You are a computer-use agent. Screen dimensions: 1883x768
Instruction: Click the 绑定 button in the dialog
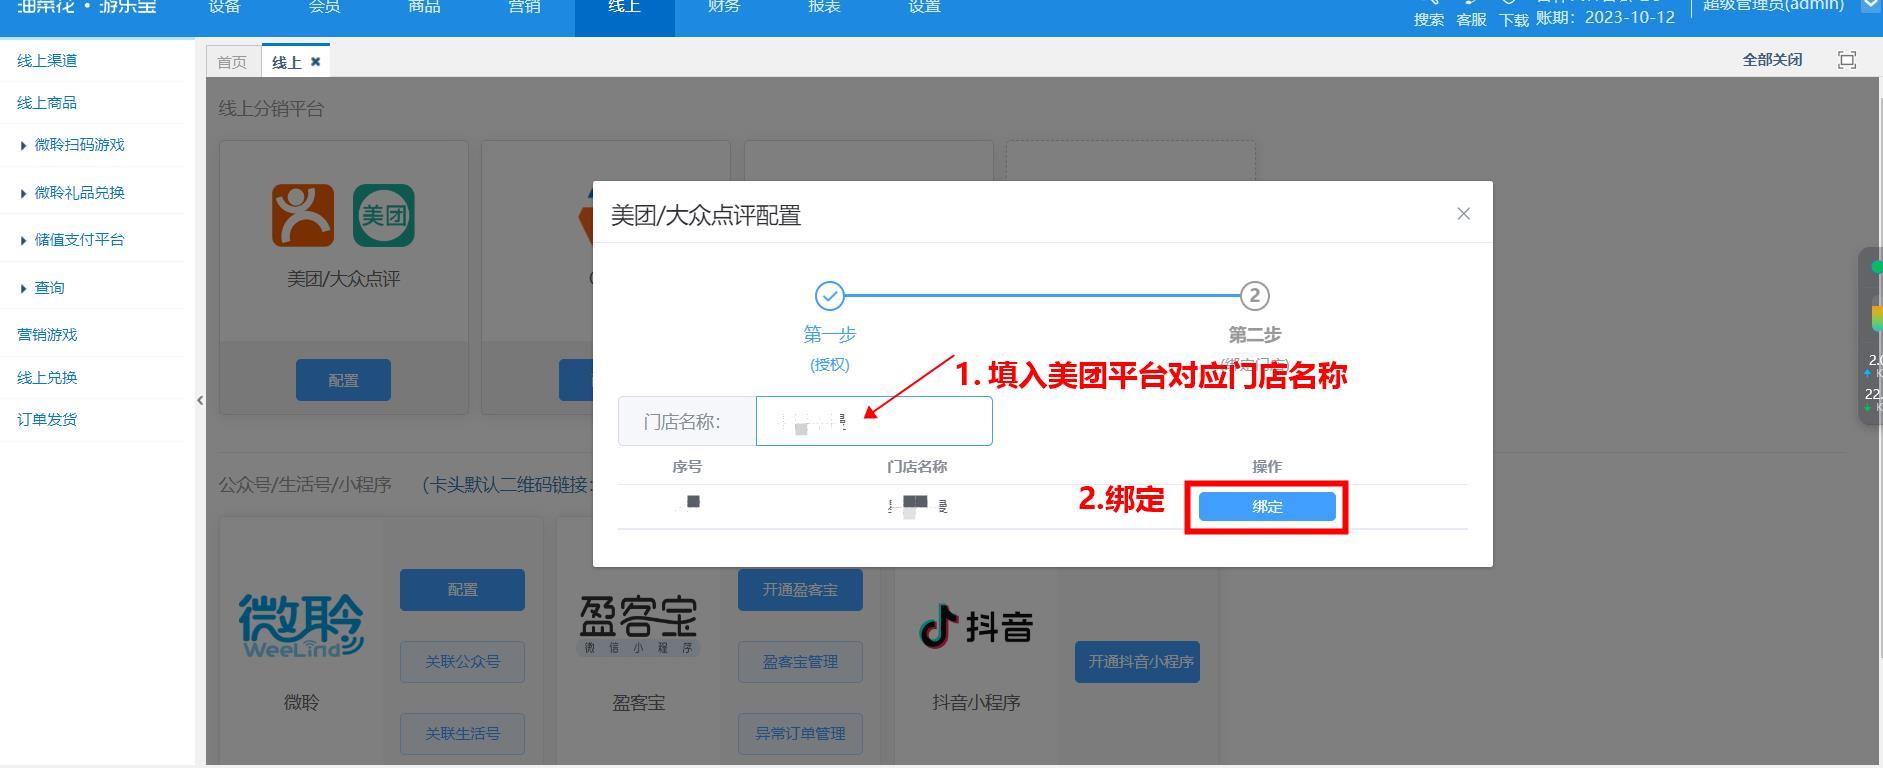click(x=1267, y=507)
